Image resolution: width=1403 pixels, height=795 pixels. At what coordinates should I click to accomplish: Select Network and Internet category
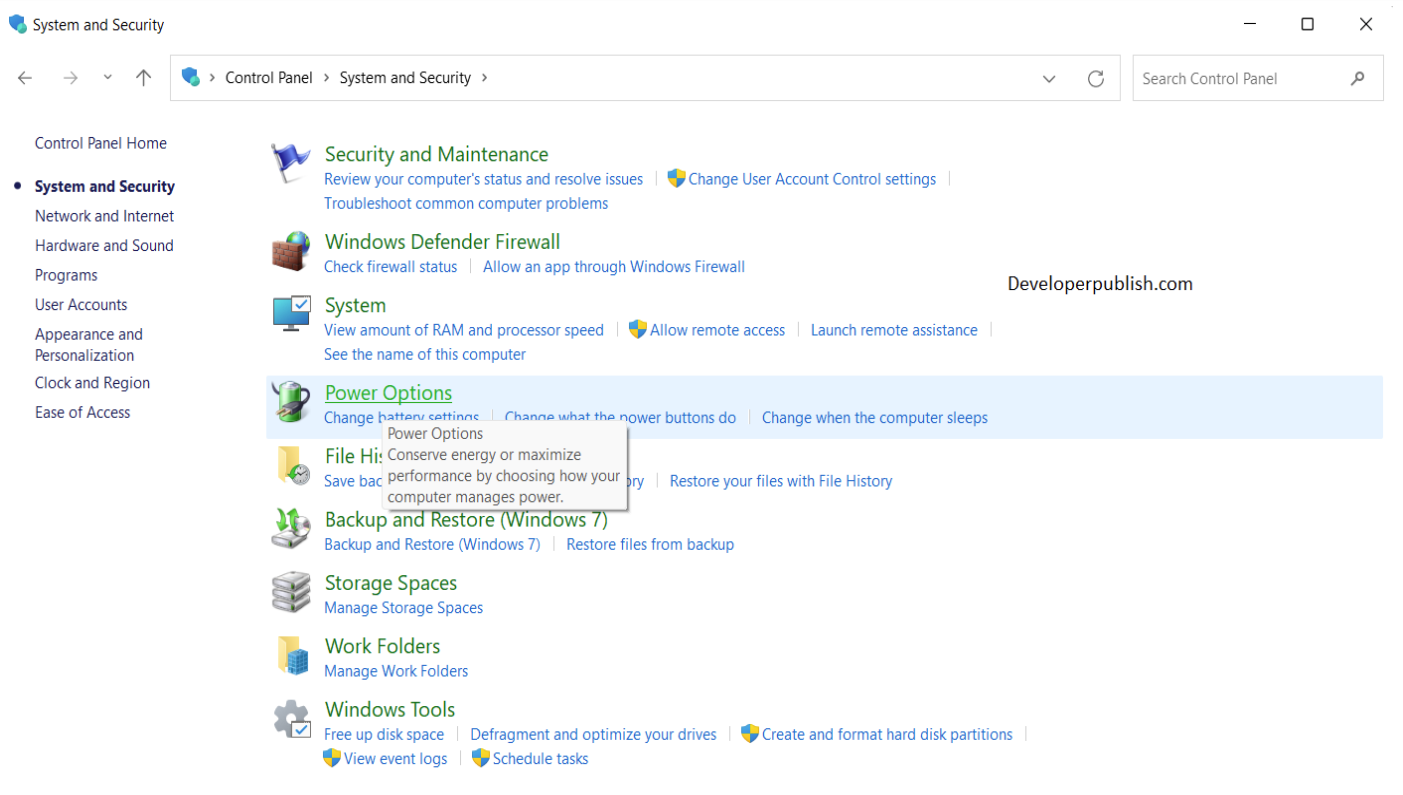(104, 216)
